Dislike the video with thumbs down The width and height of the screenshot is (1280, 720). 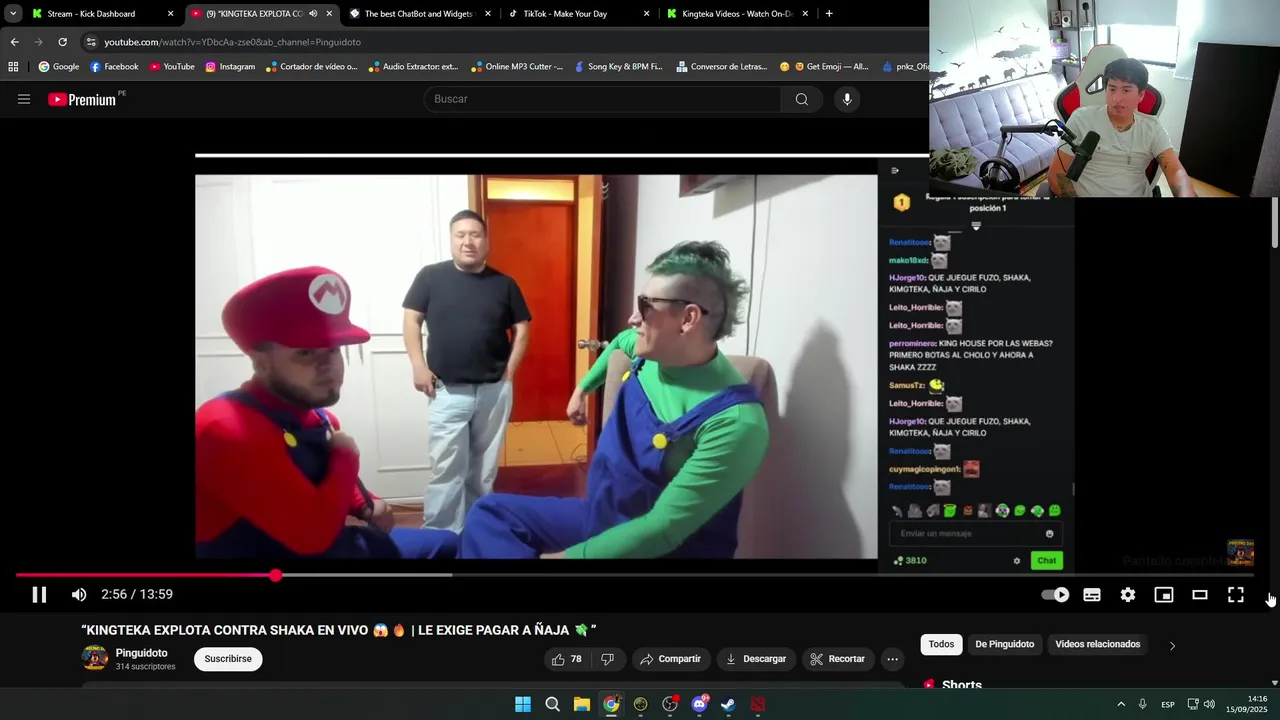click(607, 659)
